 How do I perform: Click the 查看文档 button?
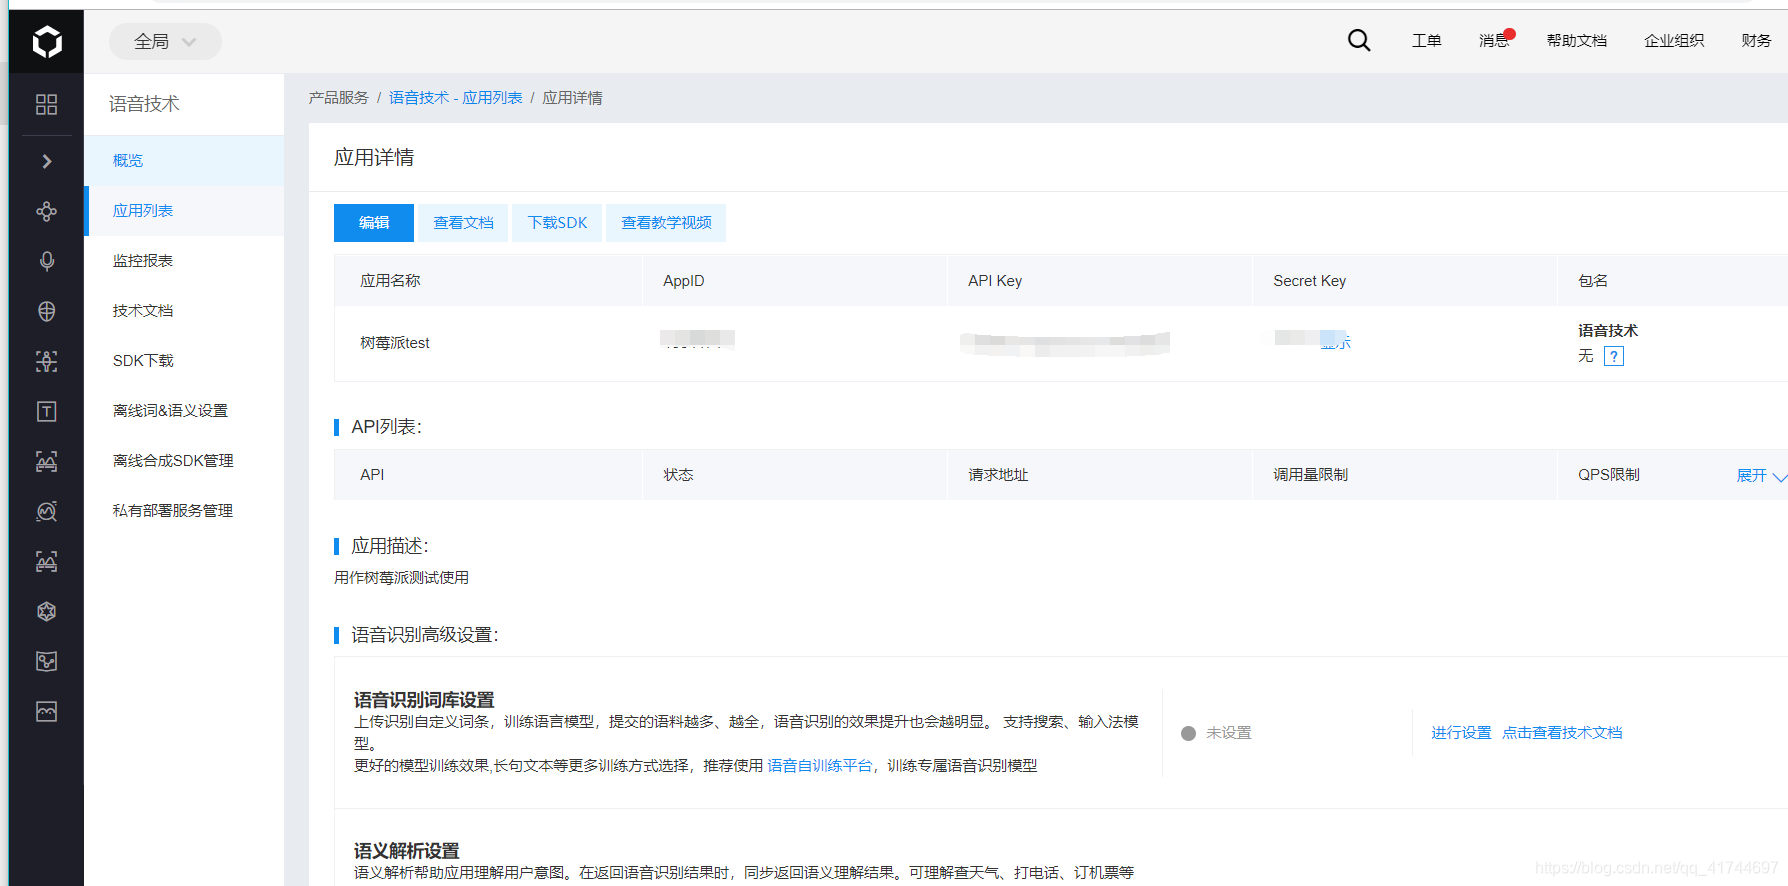point(463,223)
